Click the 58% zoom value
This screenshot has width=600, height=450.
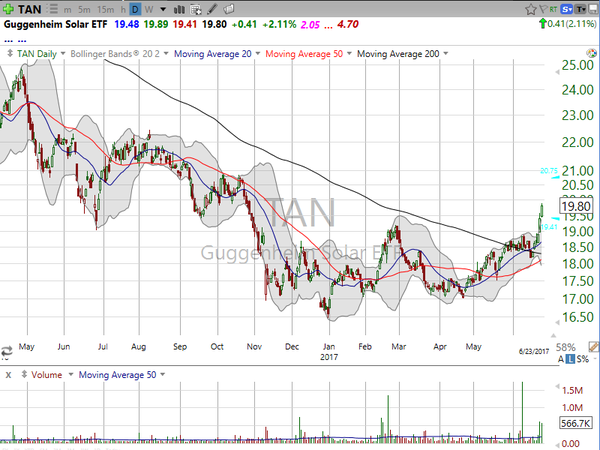tap(566, 347)
